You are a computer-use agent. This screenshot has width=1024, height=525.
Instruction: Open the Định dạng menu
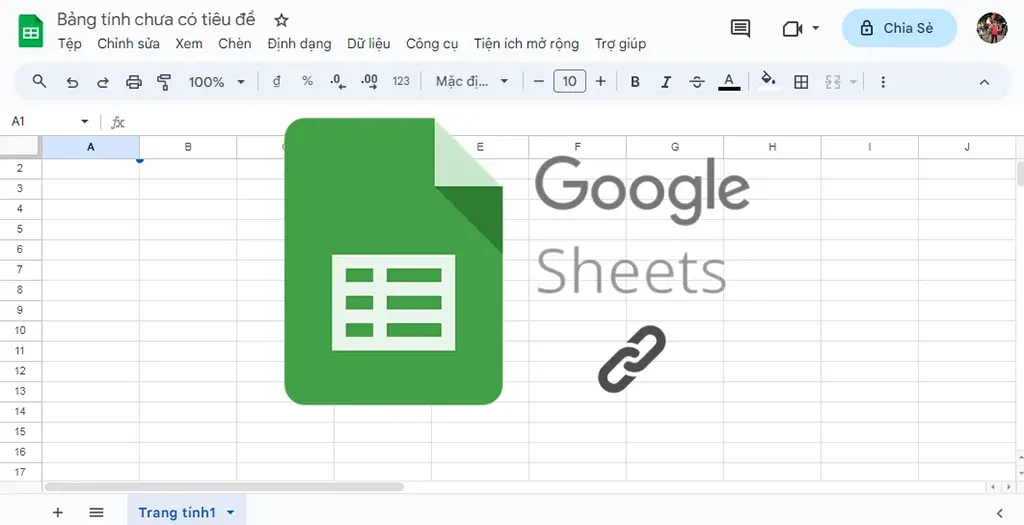coord(299,44)
